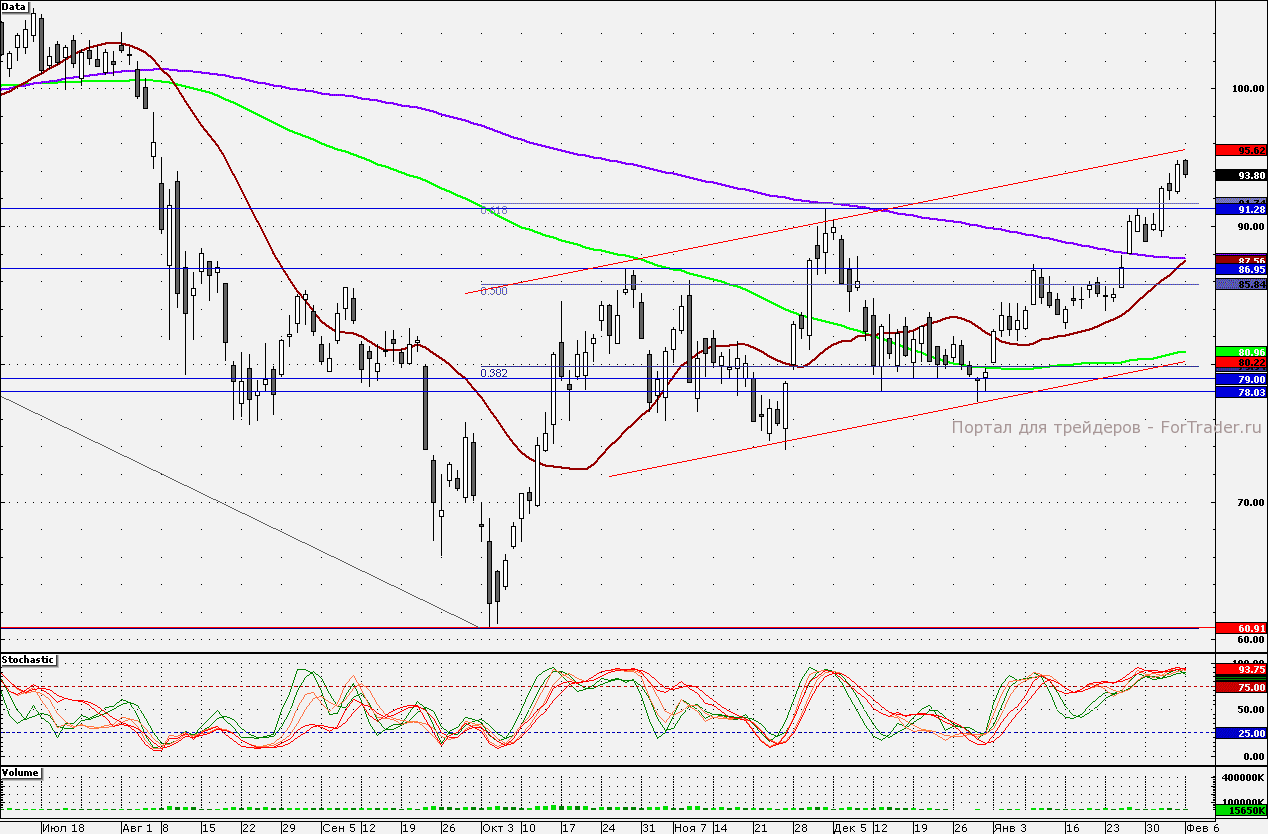Click the 70.00 price axis label
The height and width of the screenshot is (834, 1268).
[x=1252, y=503]
